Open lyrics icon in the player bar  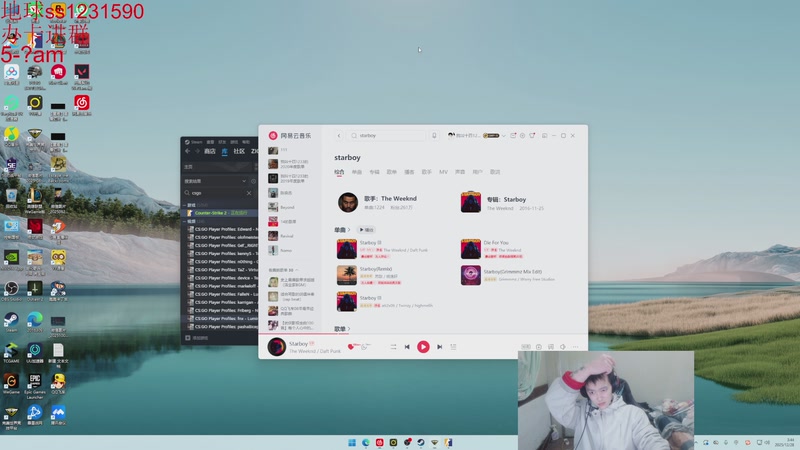pos(551,347)
